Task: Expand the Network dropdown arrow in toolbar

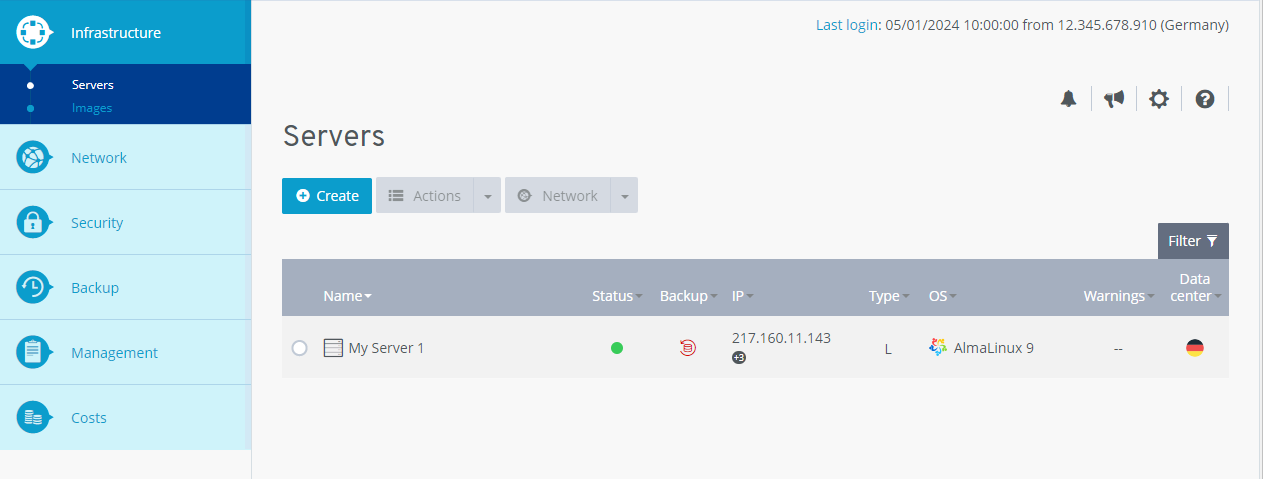Action: tap(624, 196)
